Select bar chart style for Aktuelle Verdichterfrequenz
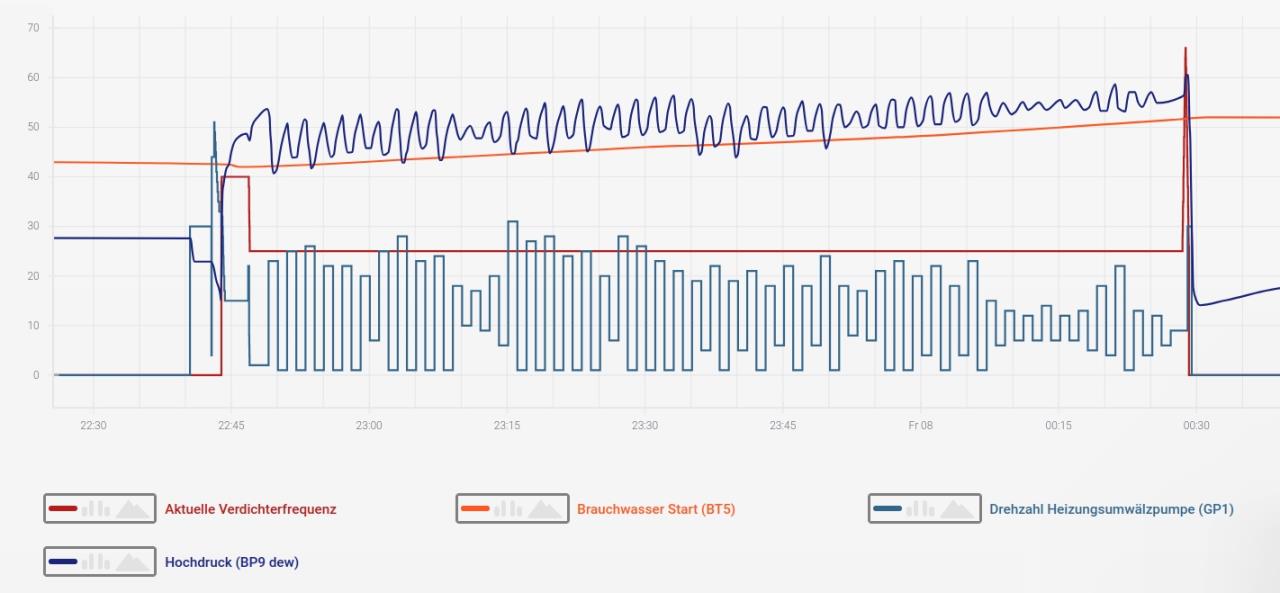Image resolution: width=1280 pixels, height=593 pixels. pos(96,509)
